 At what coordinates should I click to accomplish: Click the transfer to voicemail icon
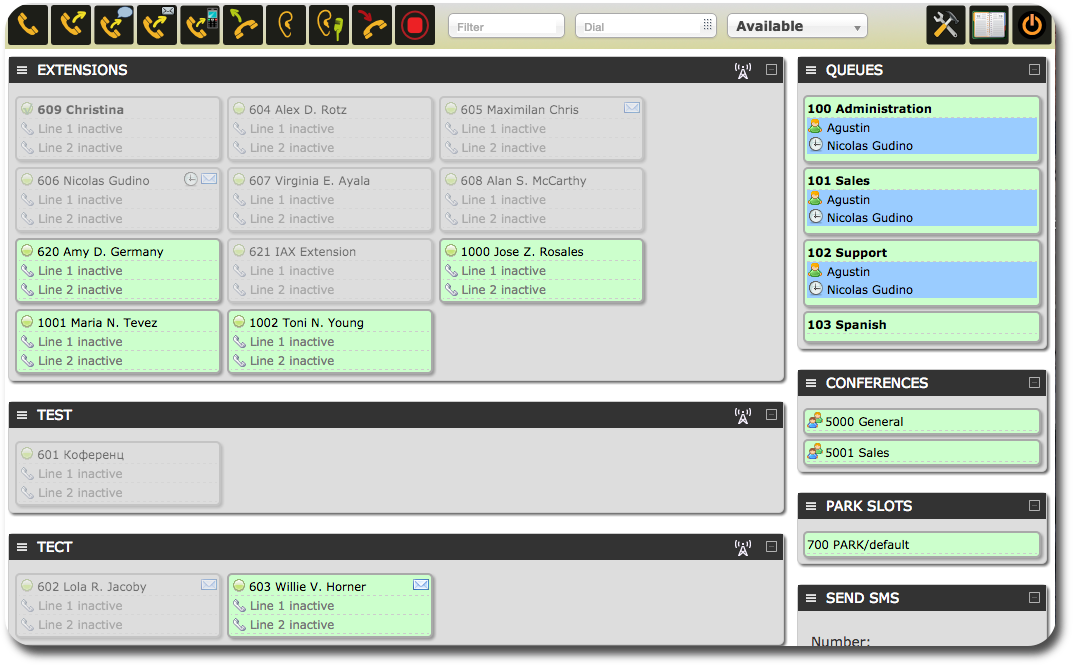click(157, 26)
